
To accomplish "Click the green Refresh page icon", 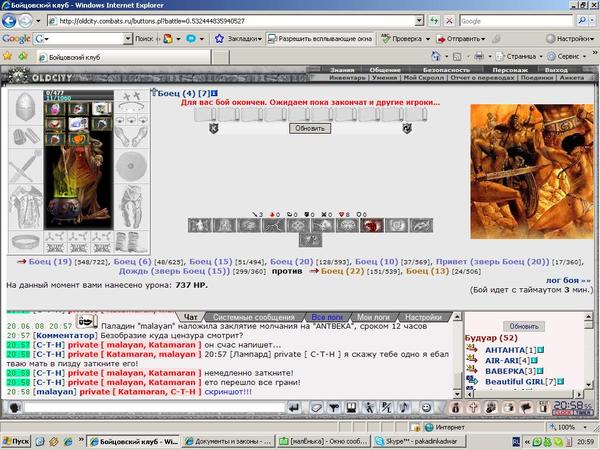I will pyautogui.click(x=434, y=21).
